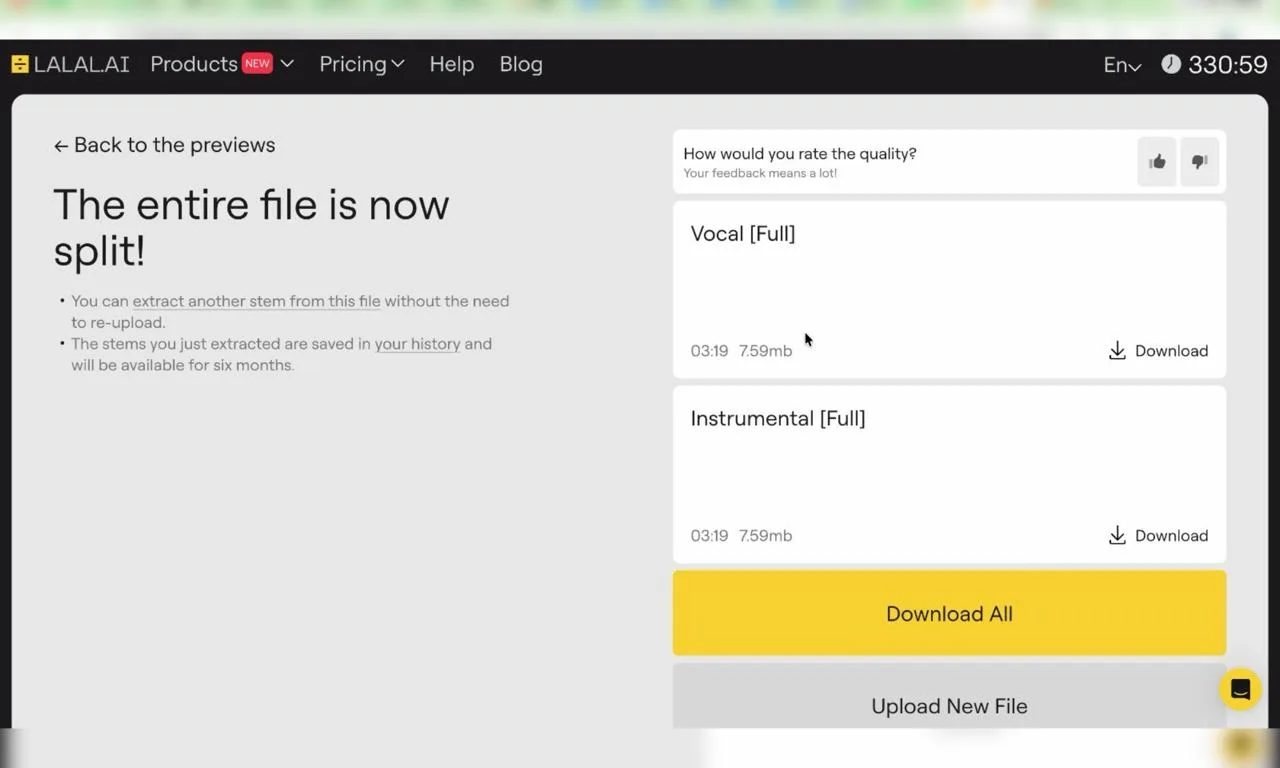Open the Blog page
Screen dimensions: 1280x768
coord(521,64)
